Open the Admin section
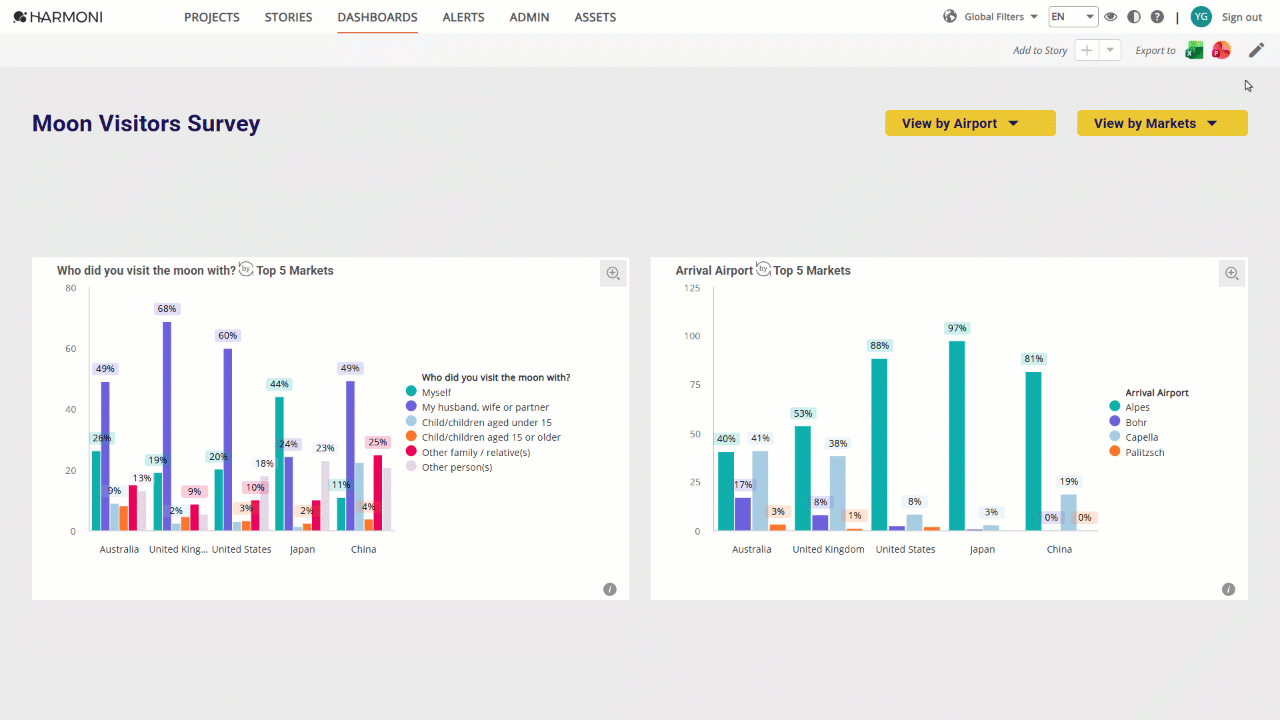Image resolution: width=1280 pixels, height=720 pixels. click(529, 17)
